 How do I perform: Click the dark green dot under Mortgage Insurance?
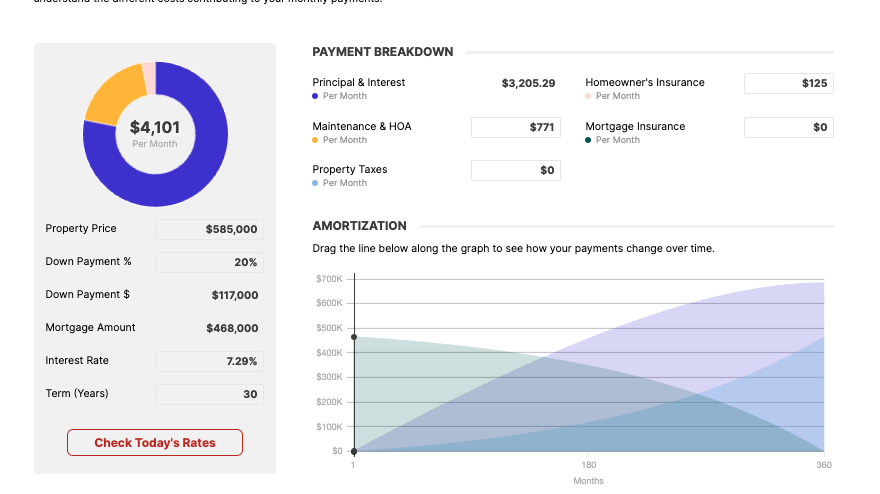point(588,140)
